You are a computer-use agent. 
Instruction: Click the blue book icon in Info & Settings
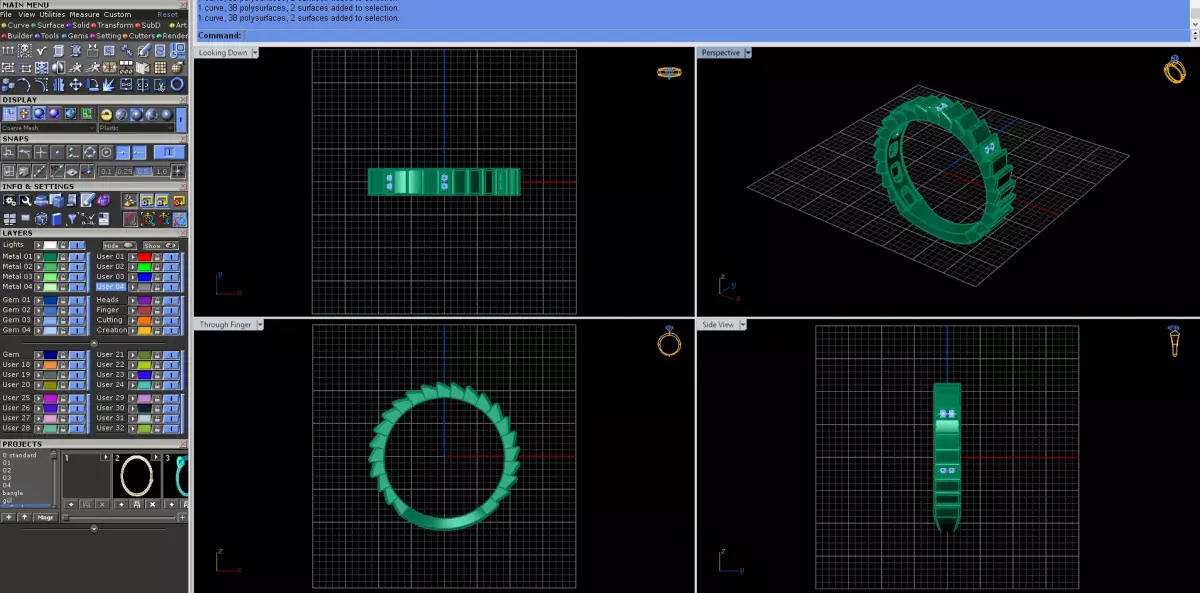tap(56, 218)
